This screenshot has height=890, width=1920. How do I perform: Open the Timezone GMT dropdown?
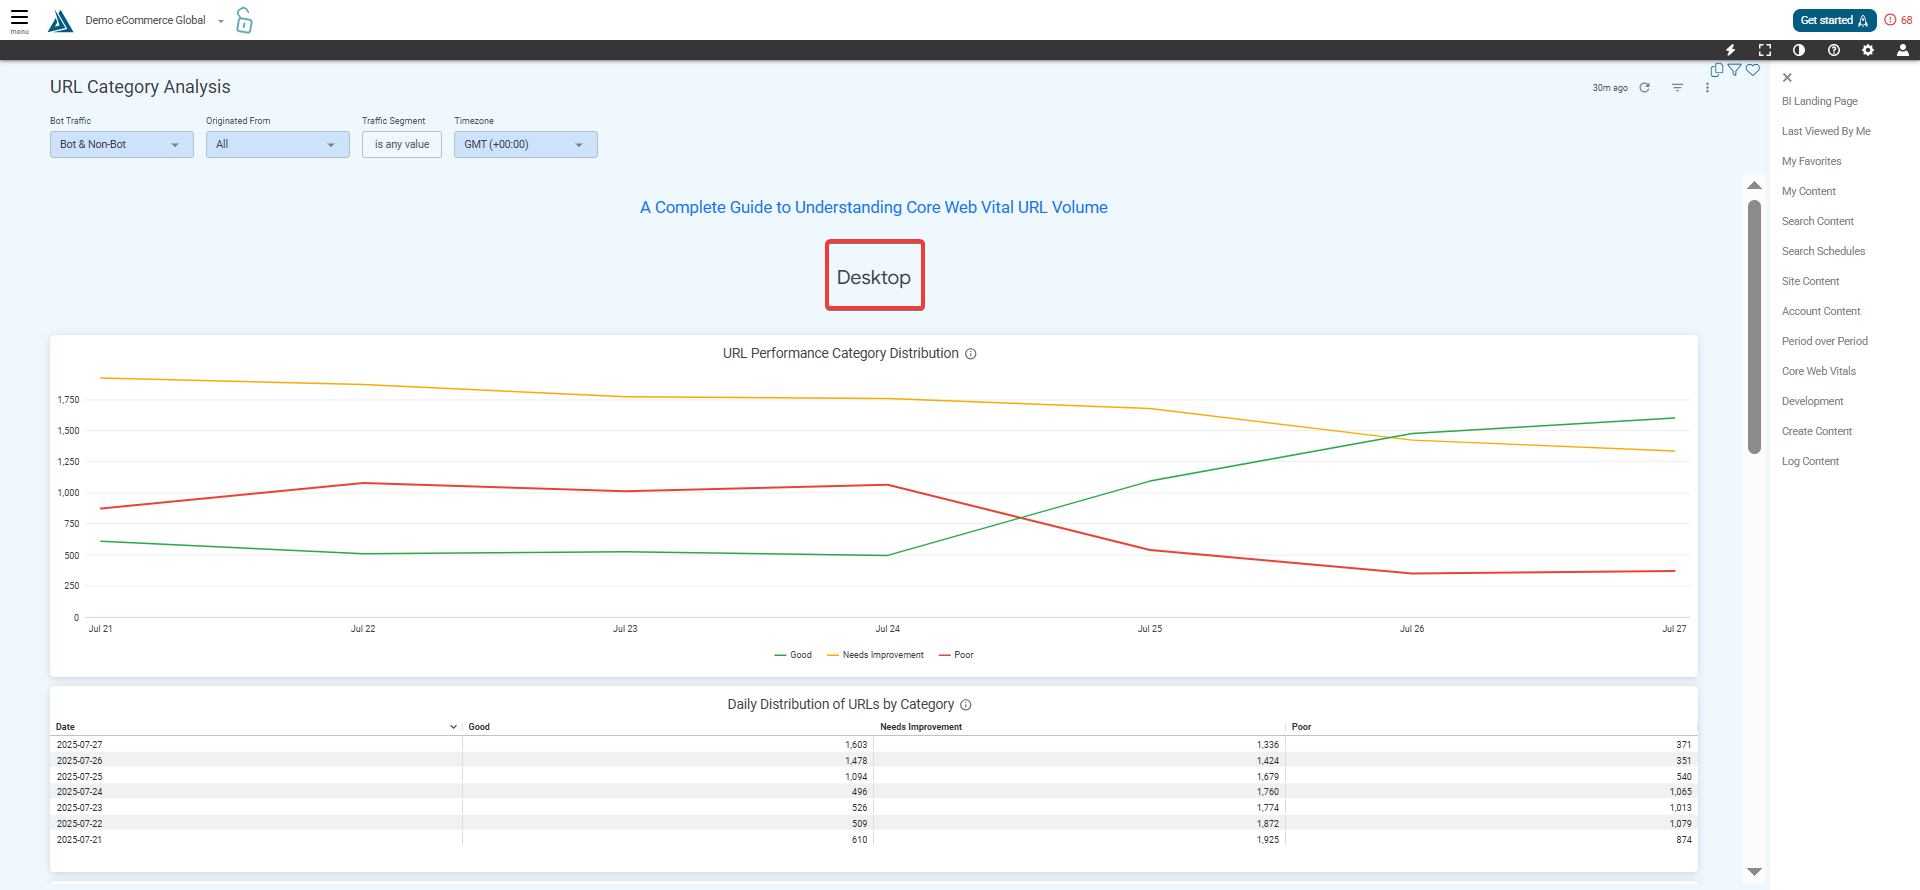pyautogui.click(x=525, y=145)
